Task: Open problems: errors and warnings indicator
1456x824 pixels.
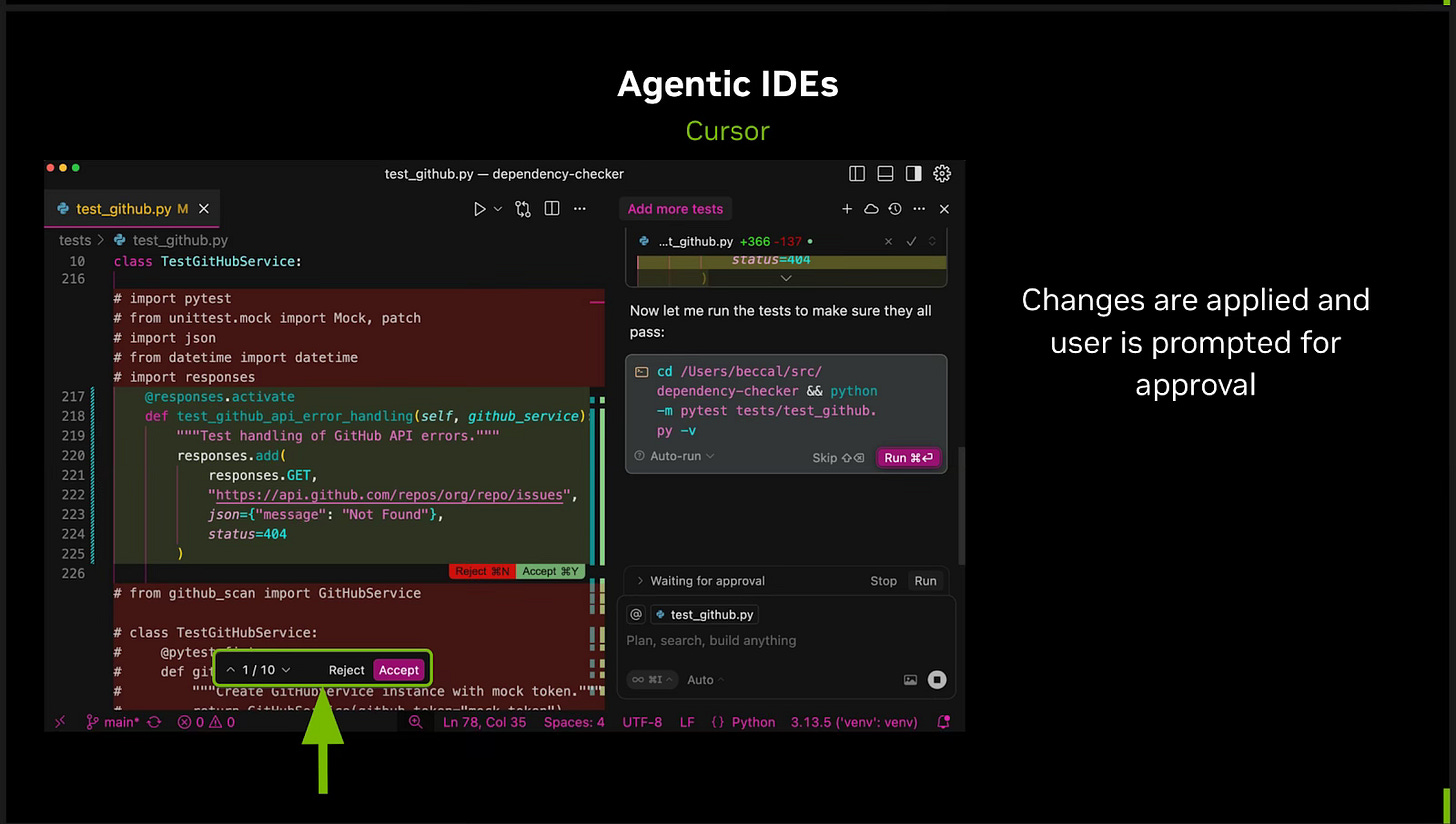Action: coord(206,722)
